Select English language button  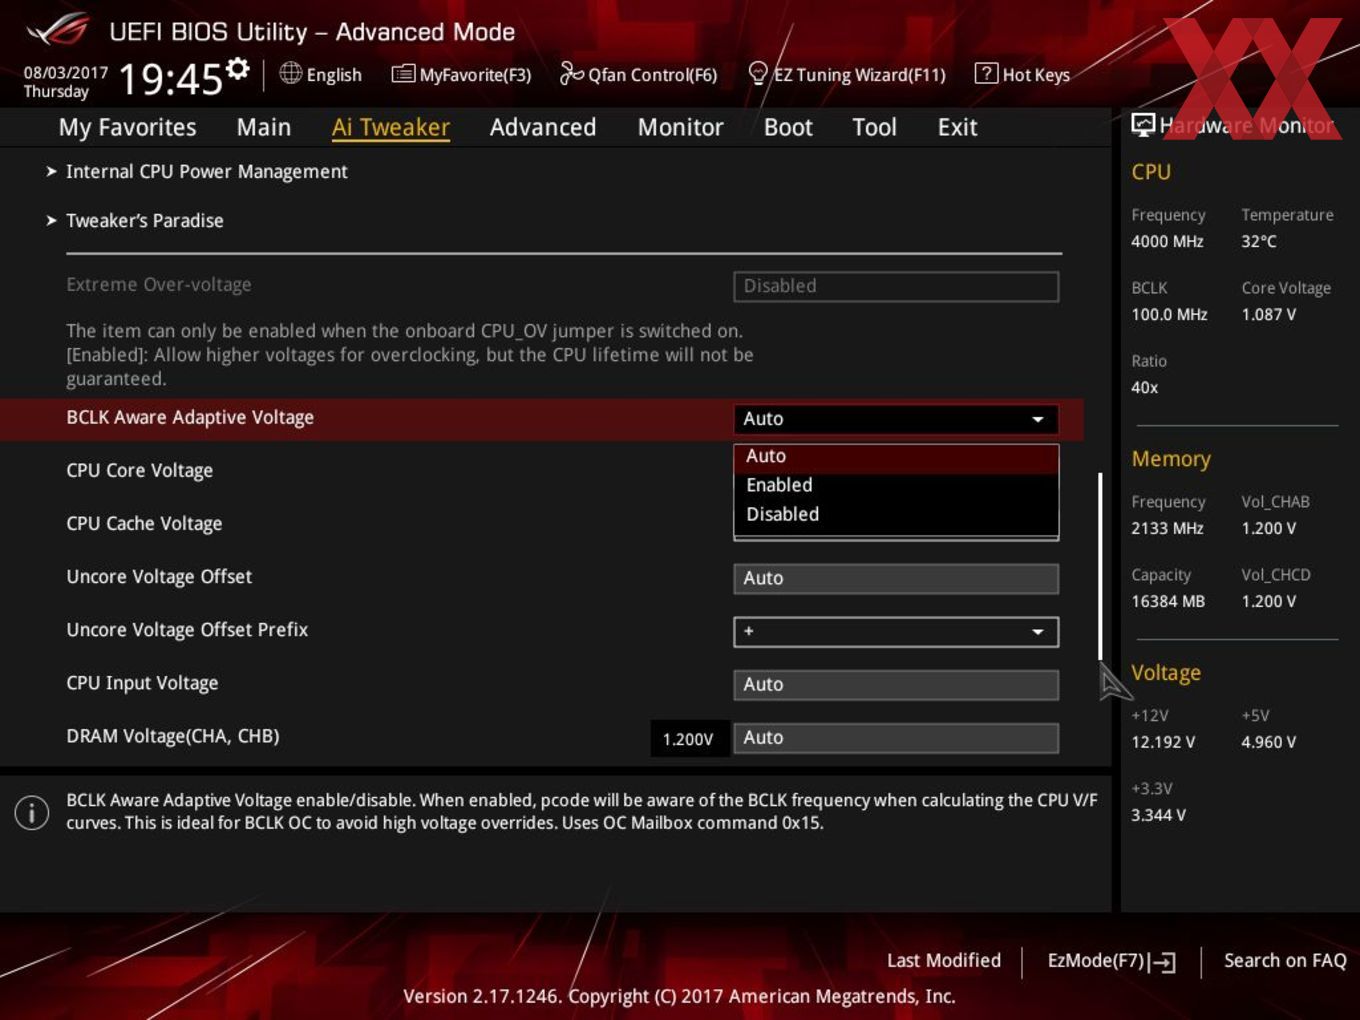pos(321,74)
